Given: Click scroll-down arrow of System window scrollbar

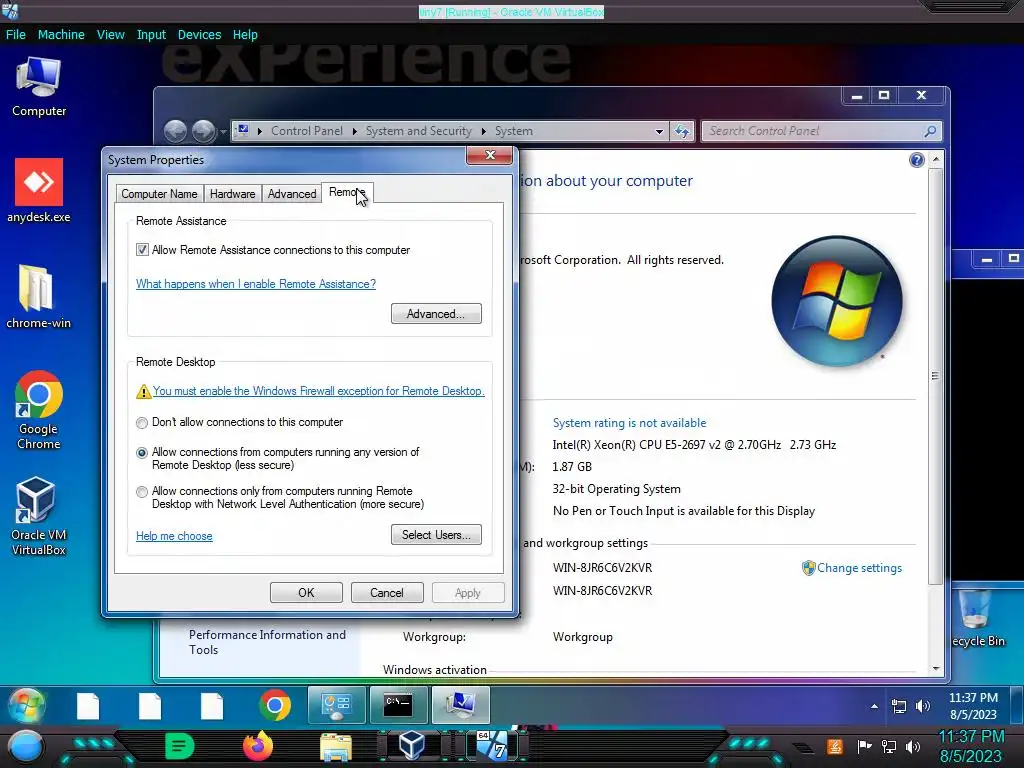Looking at the screenshot, I should (936, 668).
